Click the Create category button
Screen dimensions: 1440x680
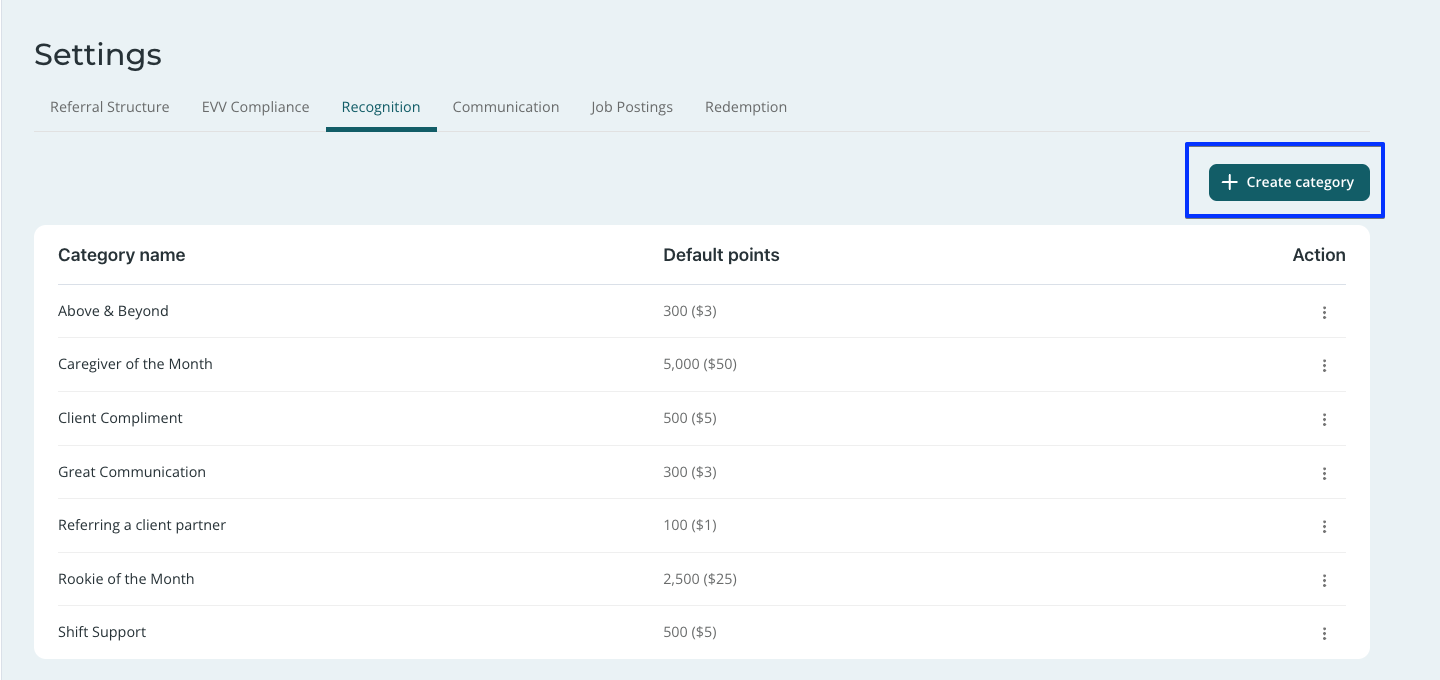click(x=1289, y=182)
